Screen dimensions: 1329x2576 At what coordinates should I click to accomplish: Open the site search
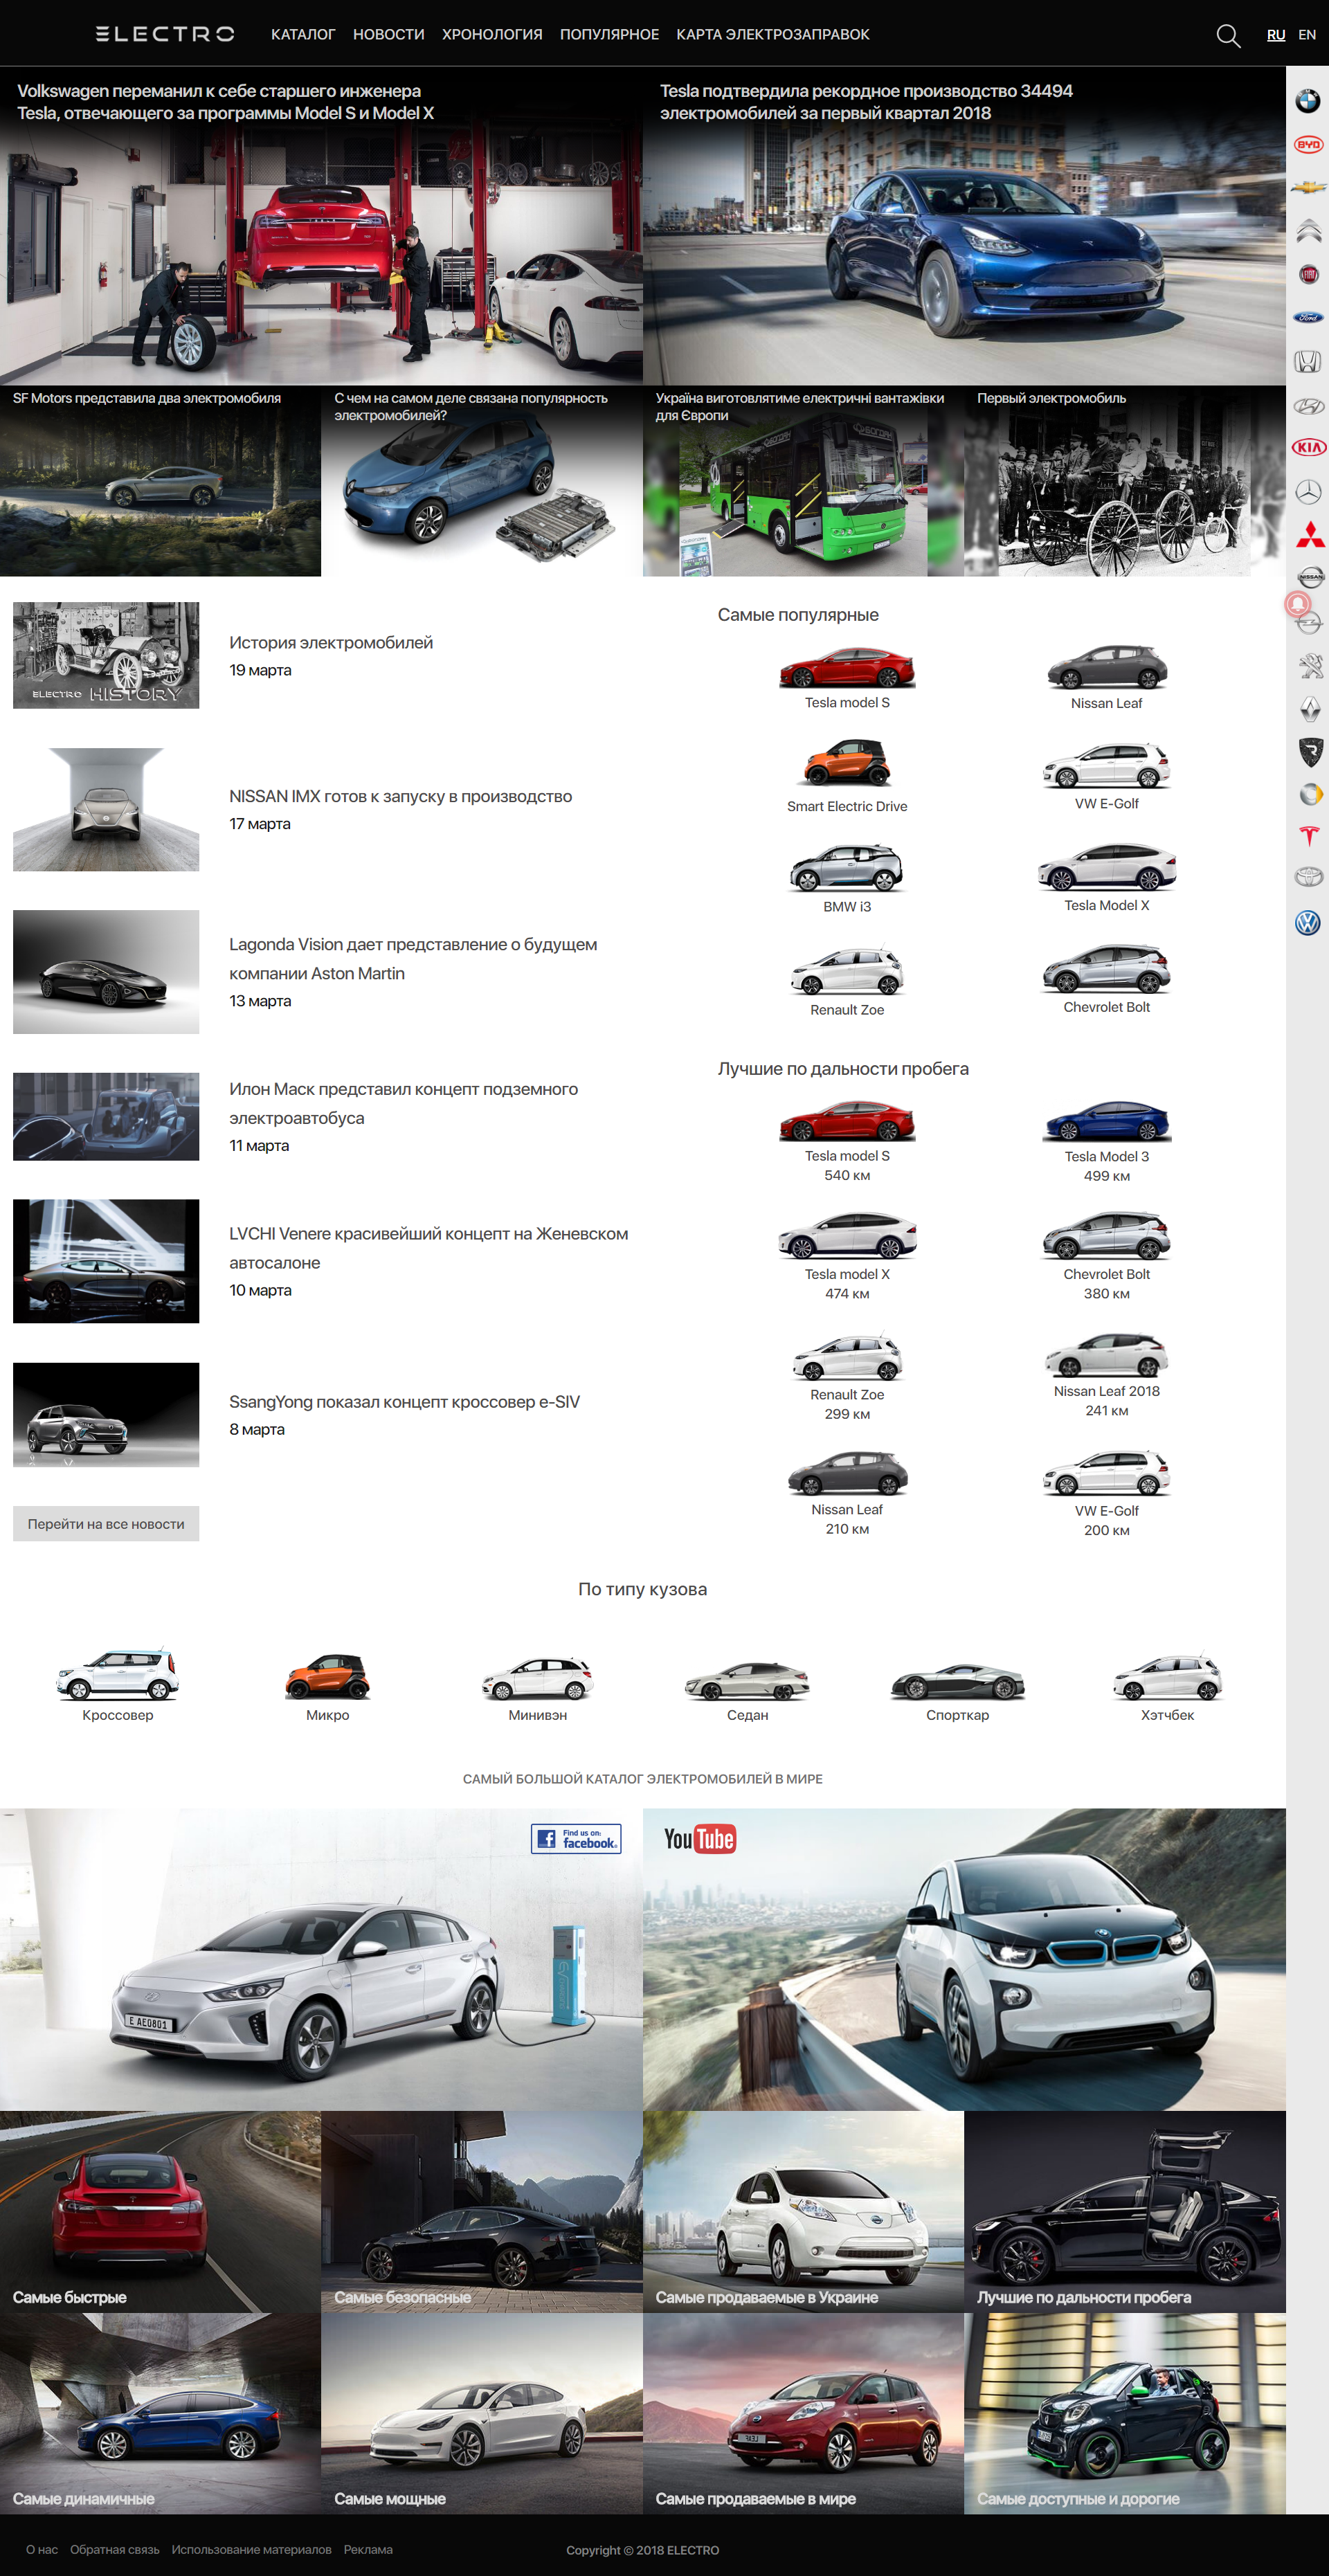pyautogui.click(x=1228, y=34)
